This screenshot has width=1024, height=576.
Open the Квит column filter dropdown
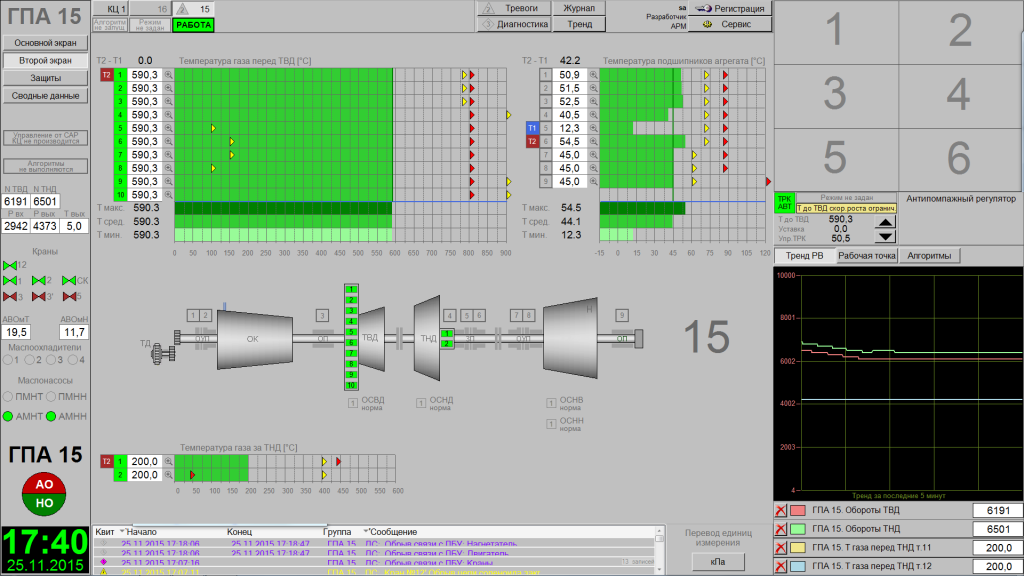coord(121,531)
